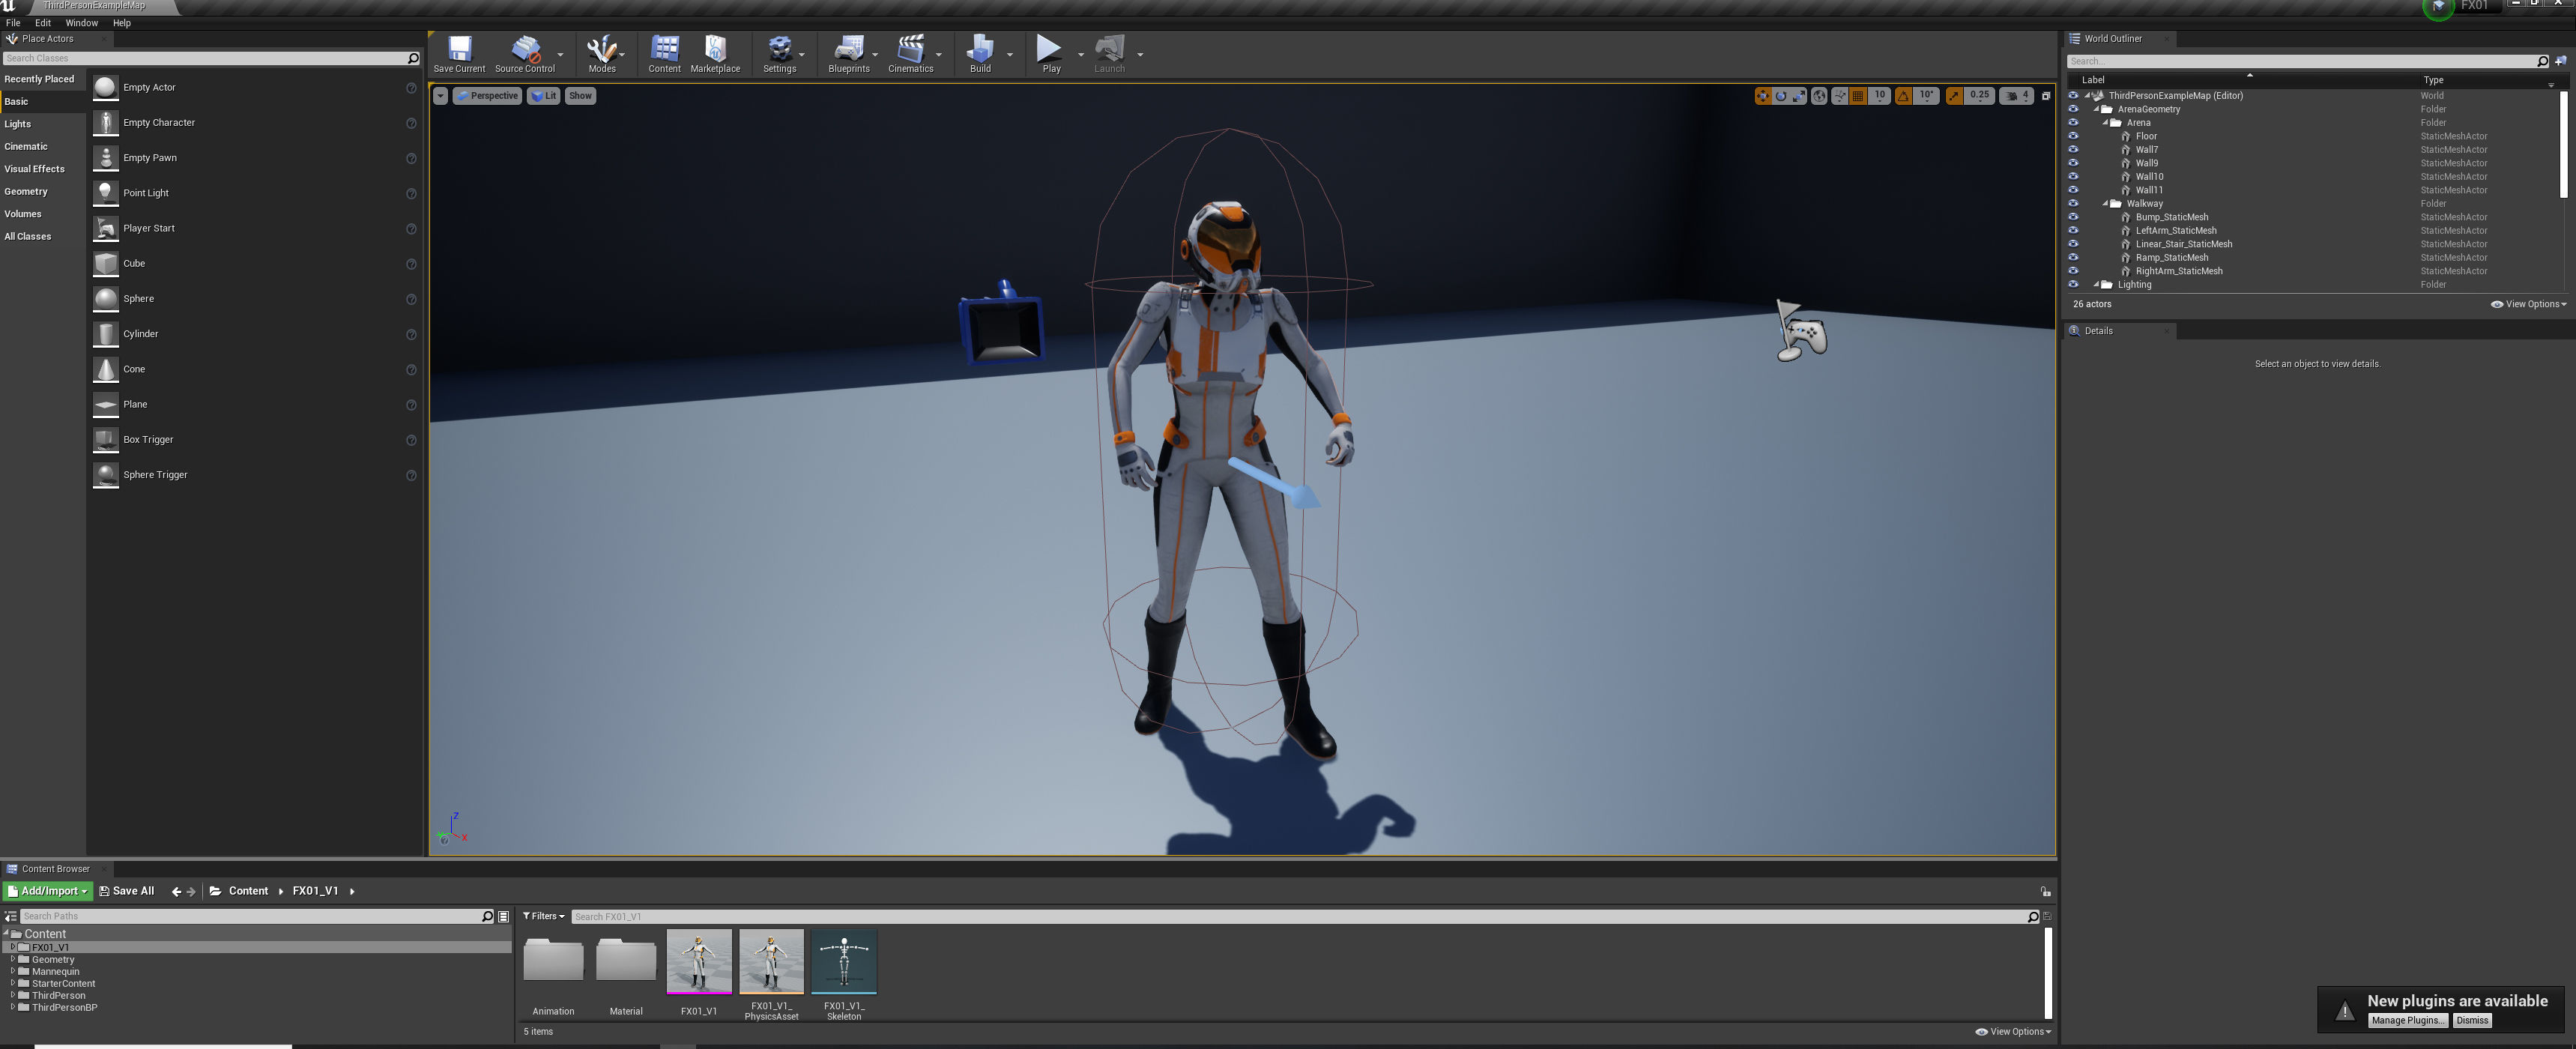
Task: Select the rotate transform gizmo tool
Action: tap(1781, 96)
